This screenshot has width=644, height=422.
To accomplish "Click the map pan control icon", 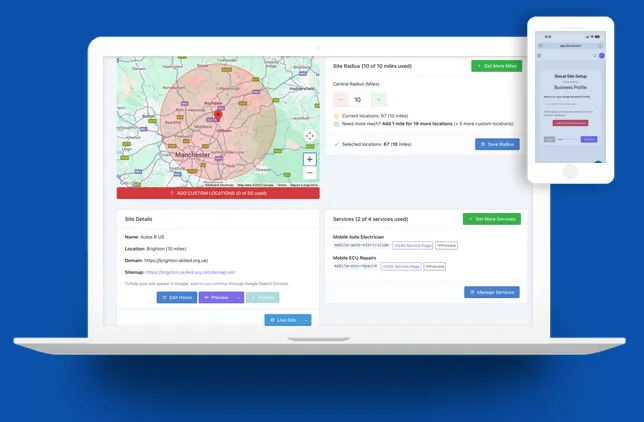I will (310, 136).
